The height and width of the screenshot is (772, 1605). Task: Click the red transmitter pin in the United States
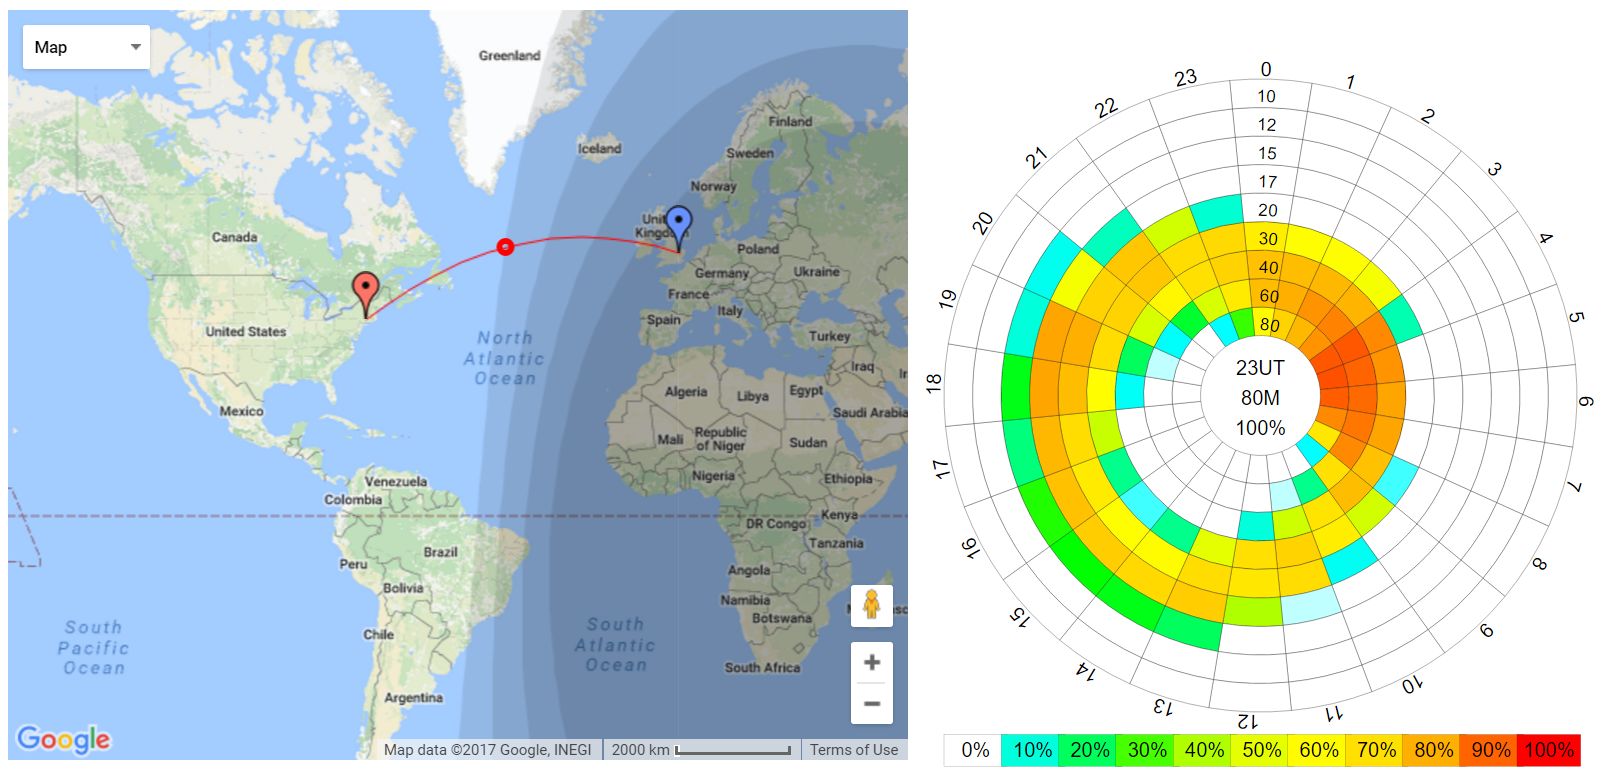(x=366, y=291)
